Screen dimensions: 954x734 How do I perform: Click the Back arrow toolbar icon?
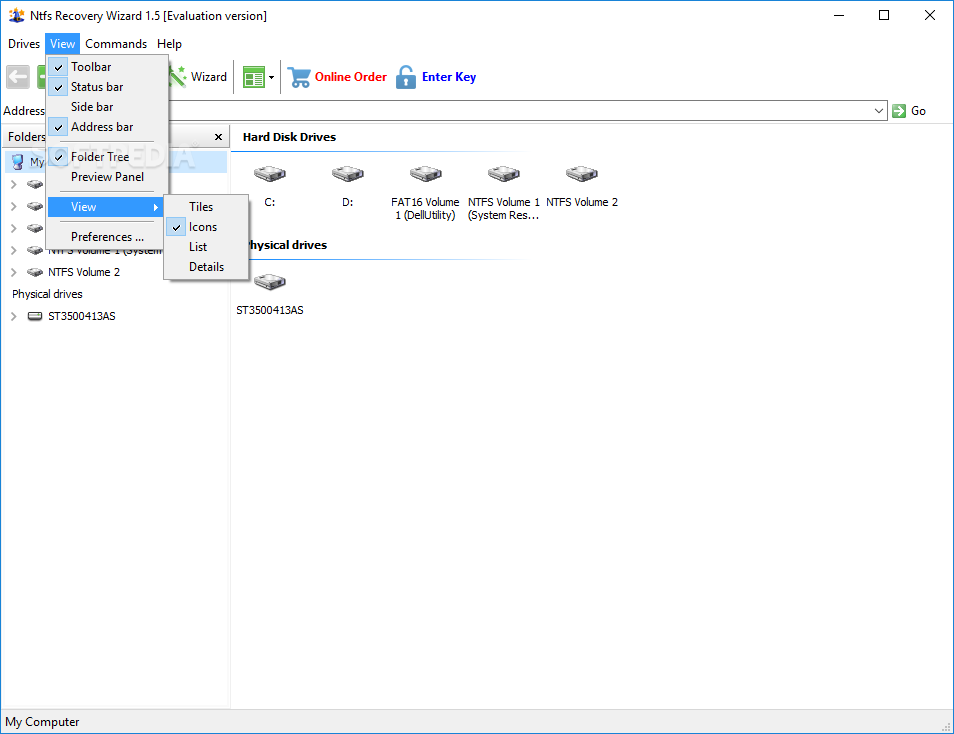click(18, 77)
